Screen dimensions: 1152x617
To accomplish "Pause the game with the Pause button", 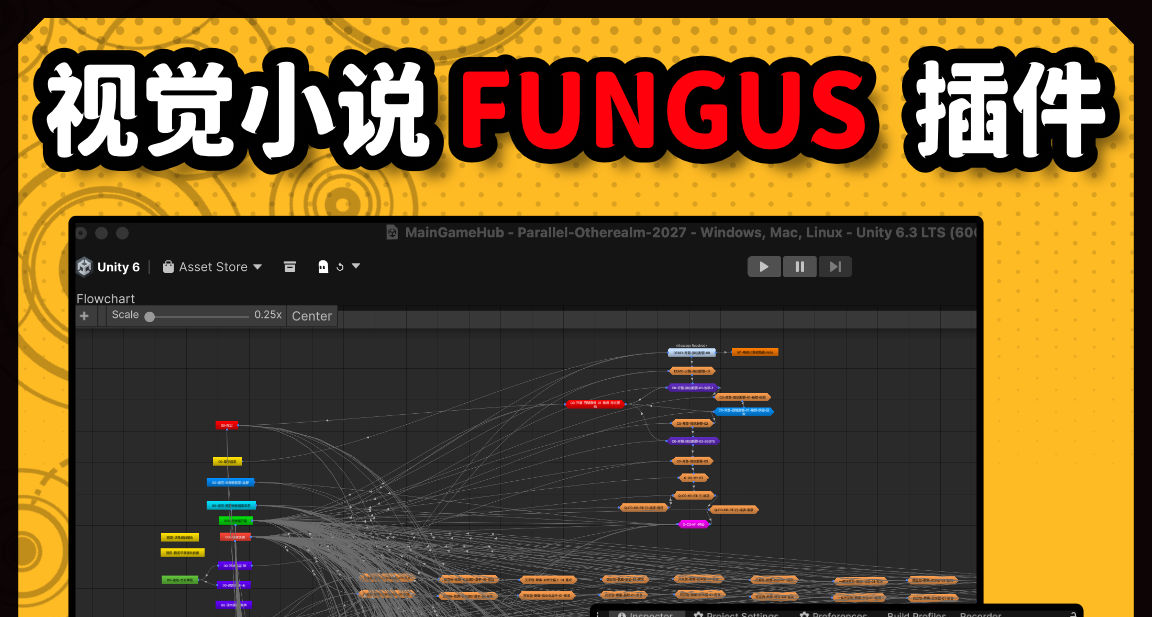I will [799, 267].
